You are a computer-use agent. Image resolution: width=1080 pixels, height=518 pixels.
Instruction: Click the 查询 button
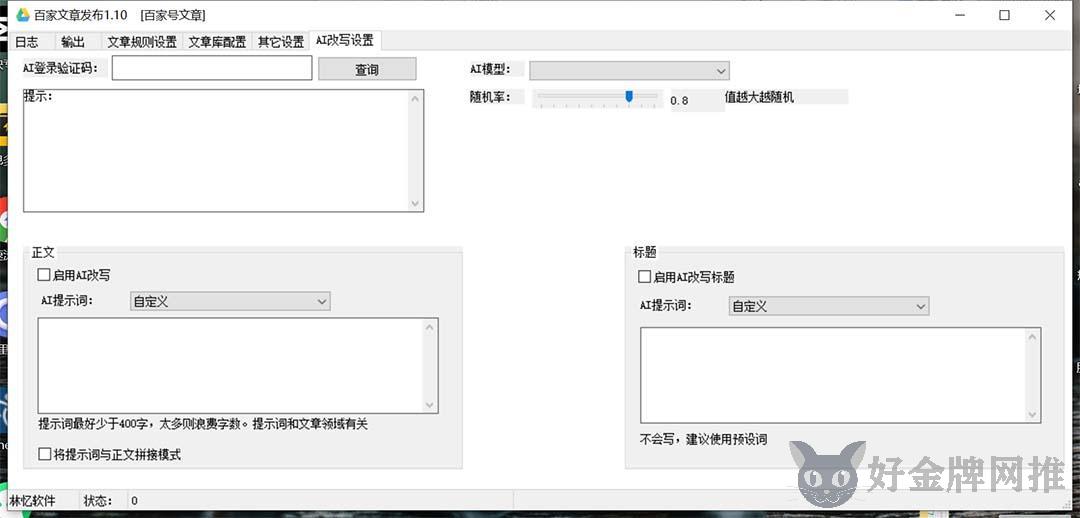point(367,69)
